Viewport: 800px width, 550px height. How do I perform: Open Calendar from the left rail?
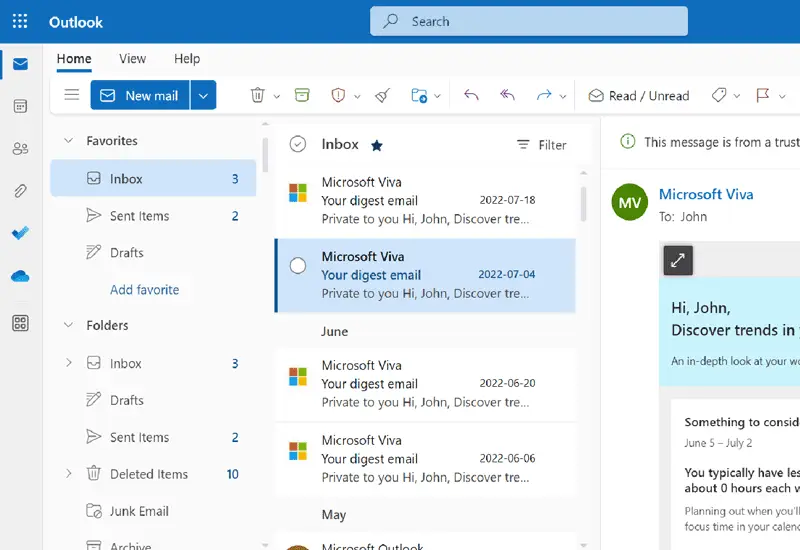click(20, 106)
